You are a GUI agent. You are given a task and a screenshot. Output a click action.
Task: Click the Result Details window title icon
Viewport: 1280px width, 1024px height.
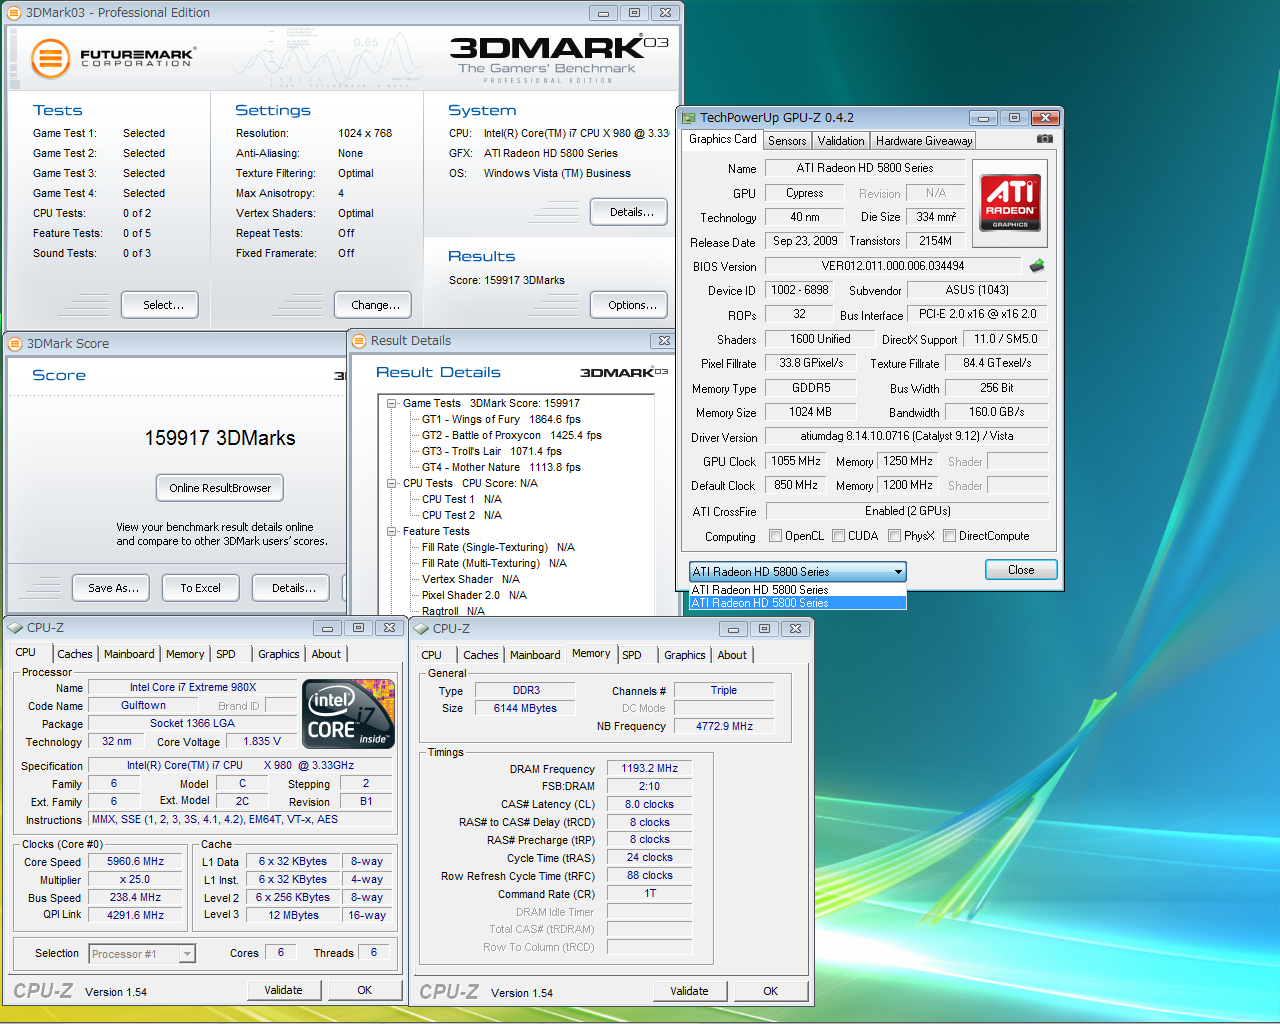[359, 340]
